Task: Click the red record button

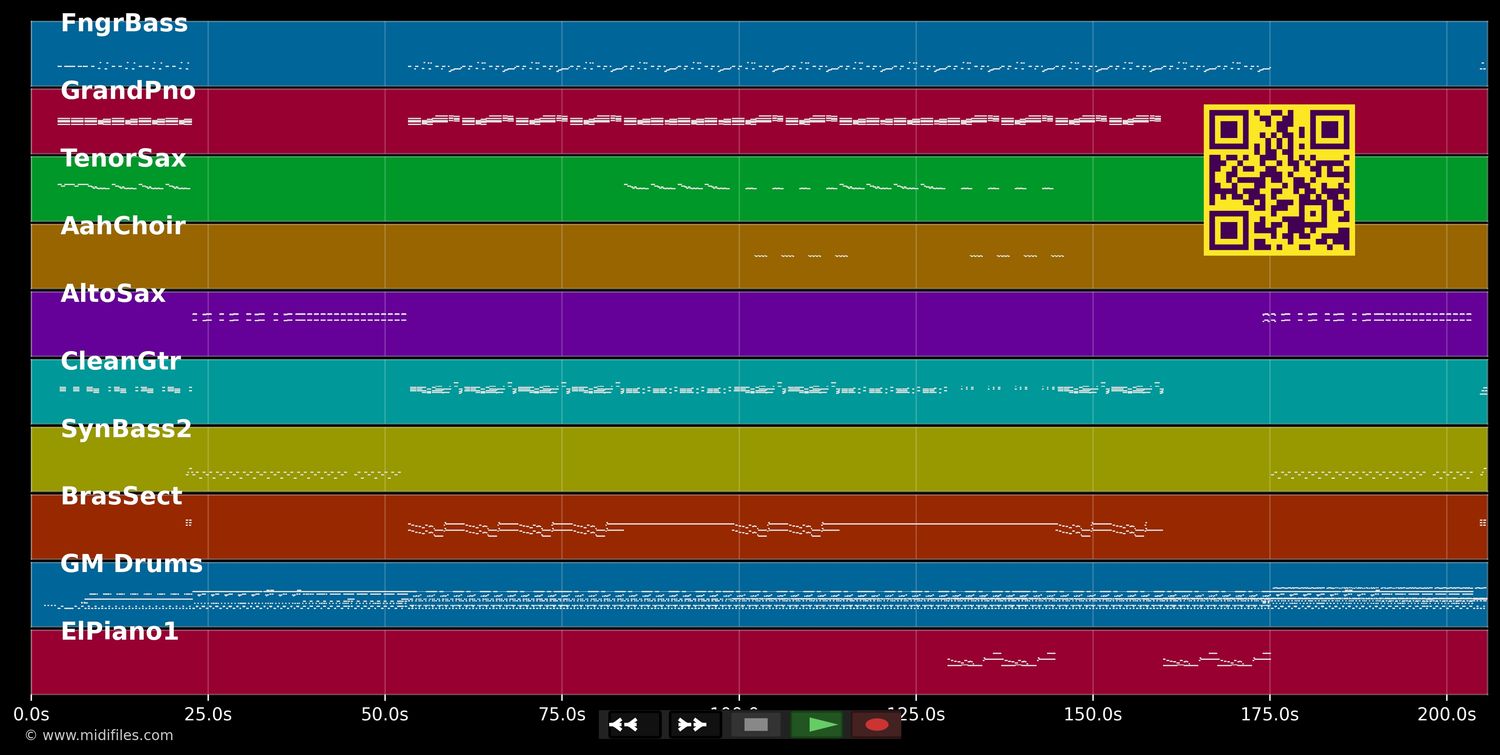Action: click(877, 725)
